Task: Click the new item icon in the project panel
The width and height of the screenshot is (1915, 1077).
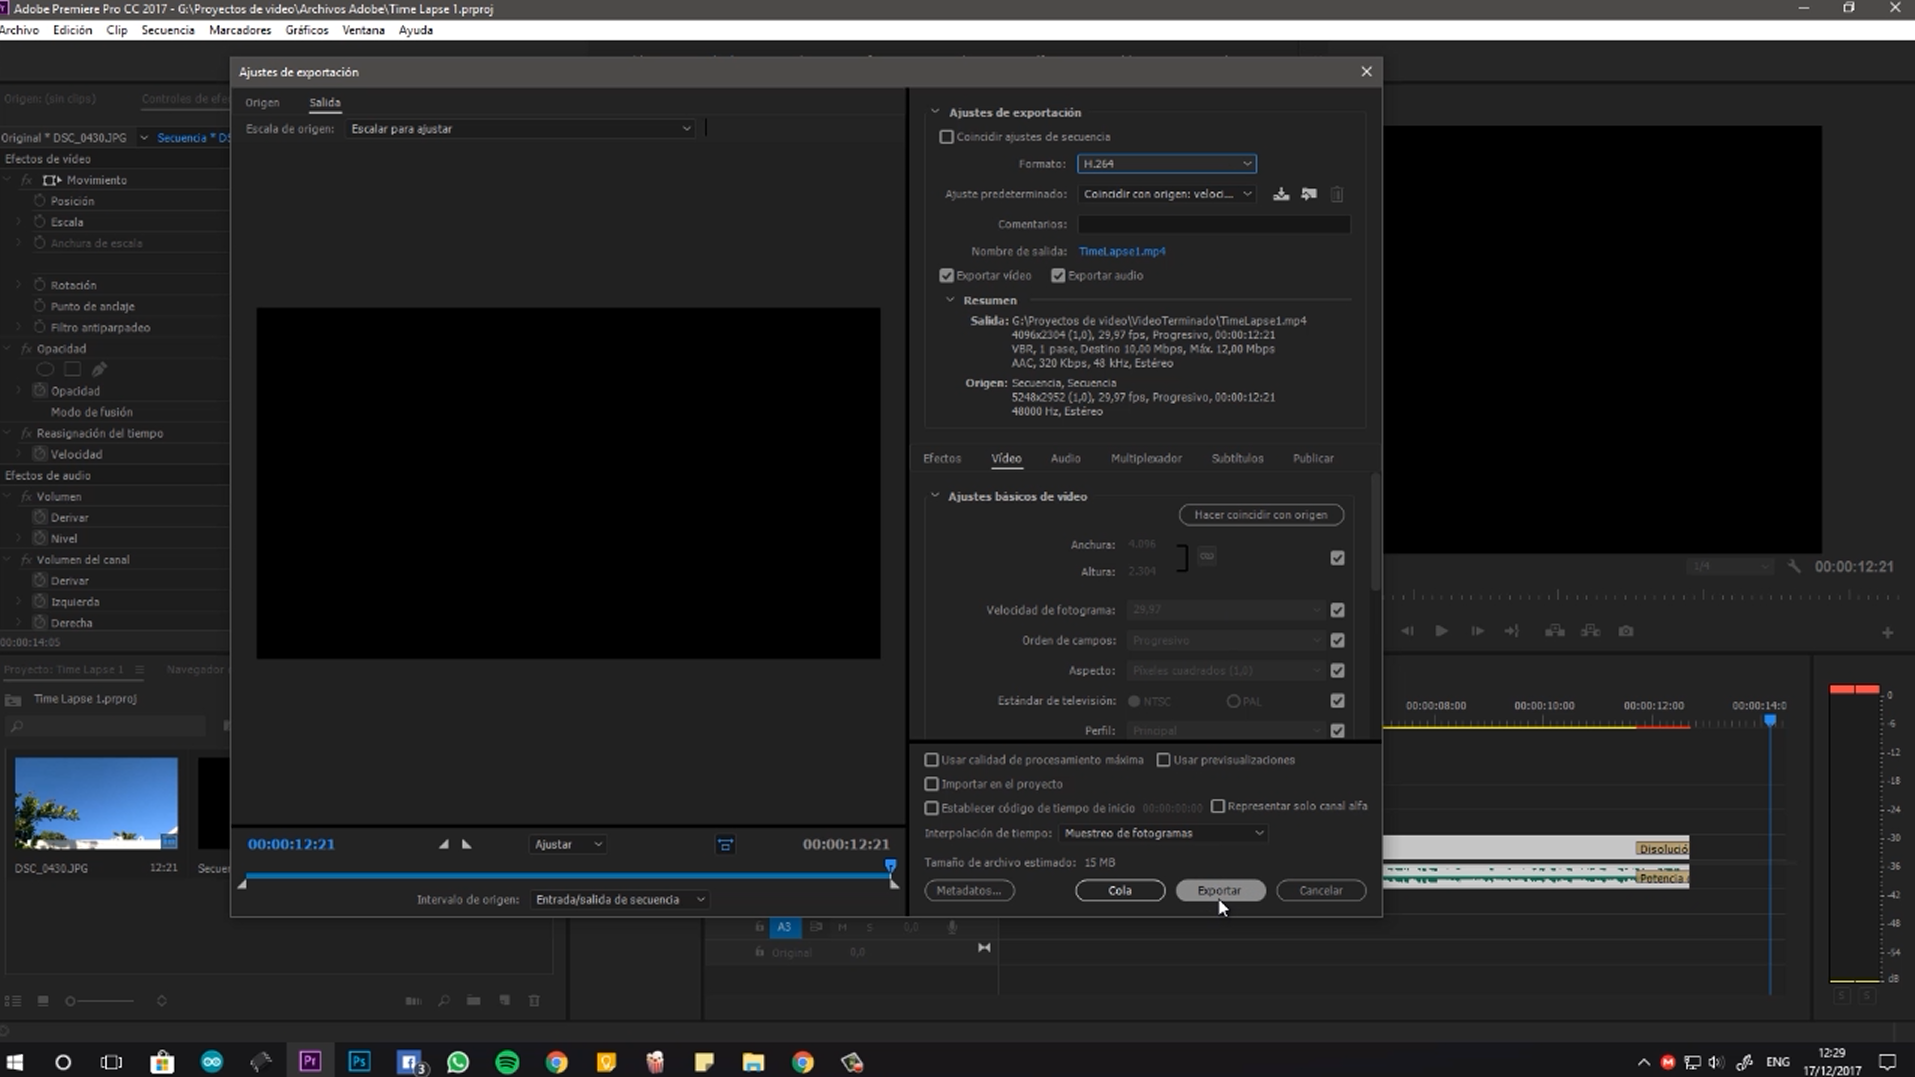Action: (x=505, y=1000)
